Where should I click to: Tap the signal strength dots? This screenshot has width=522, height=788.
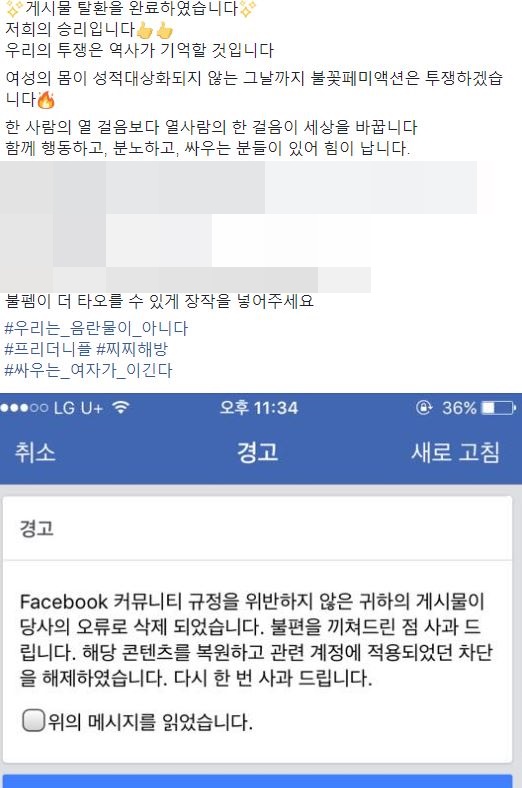click(24, 408)
